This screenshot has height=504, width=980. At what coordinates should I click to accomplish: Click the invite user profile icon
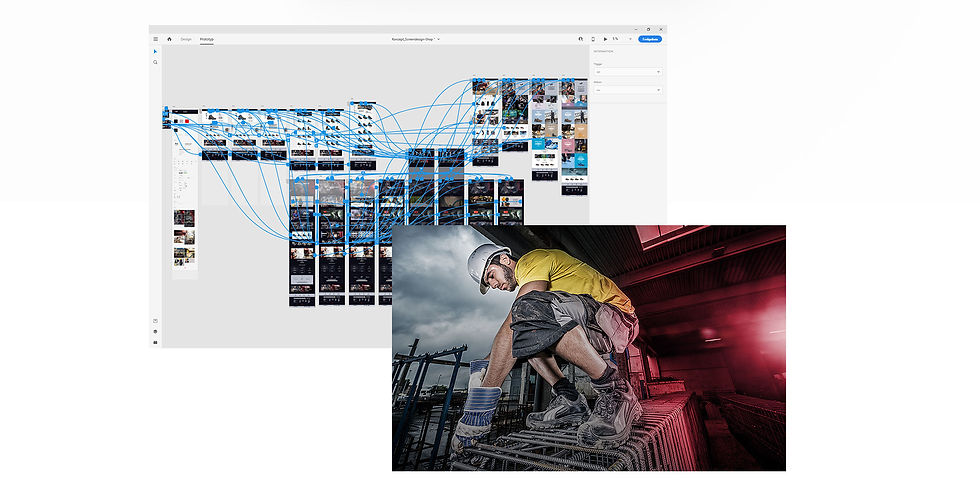pos(581,39)
